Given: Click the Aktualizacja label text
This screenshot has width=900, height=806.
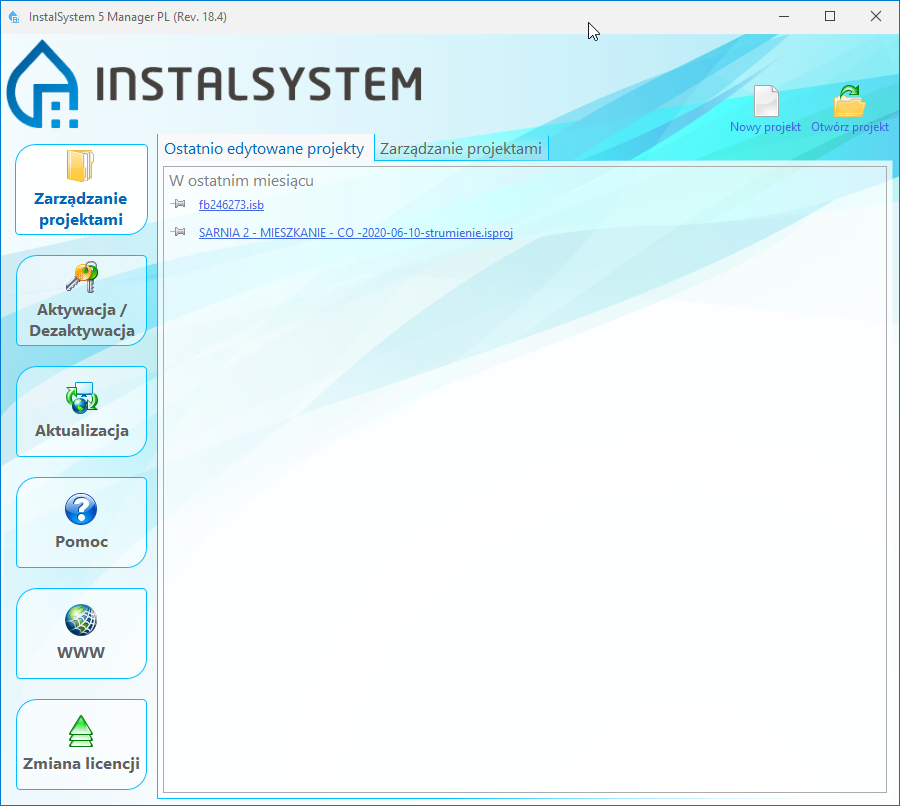Looking at the screenshot, I should [x=82, y=431].
